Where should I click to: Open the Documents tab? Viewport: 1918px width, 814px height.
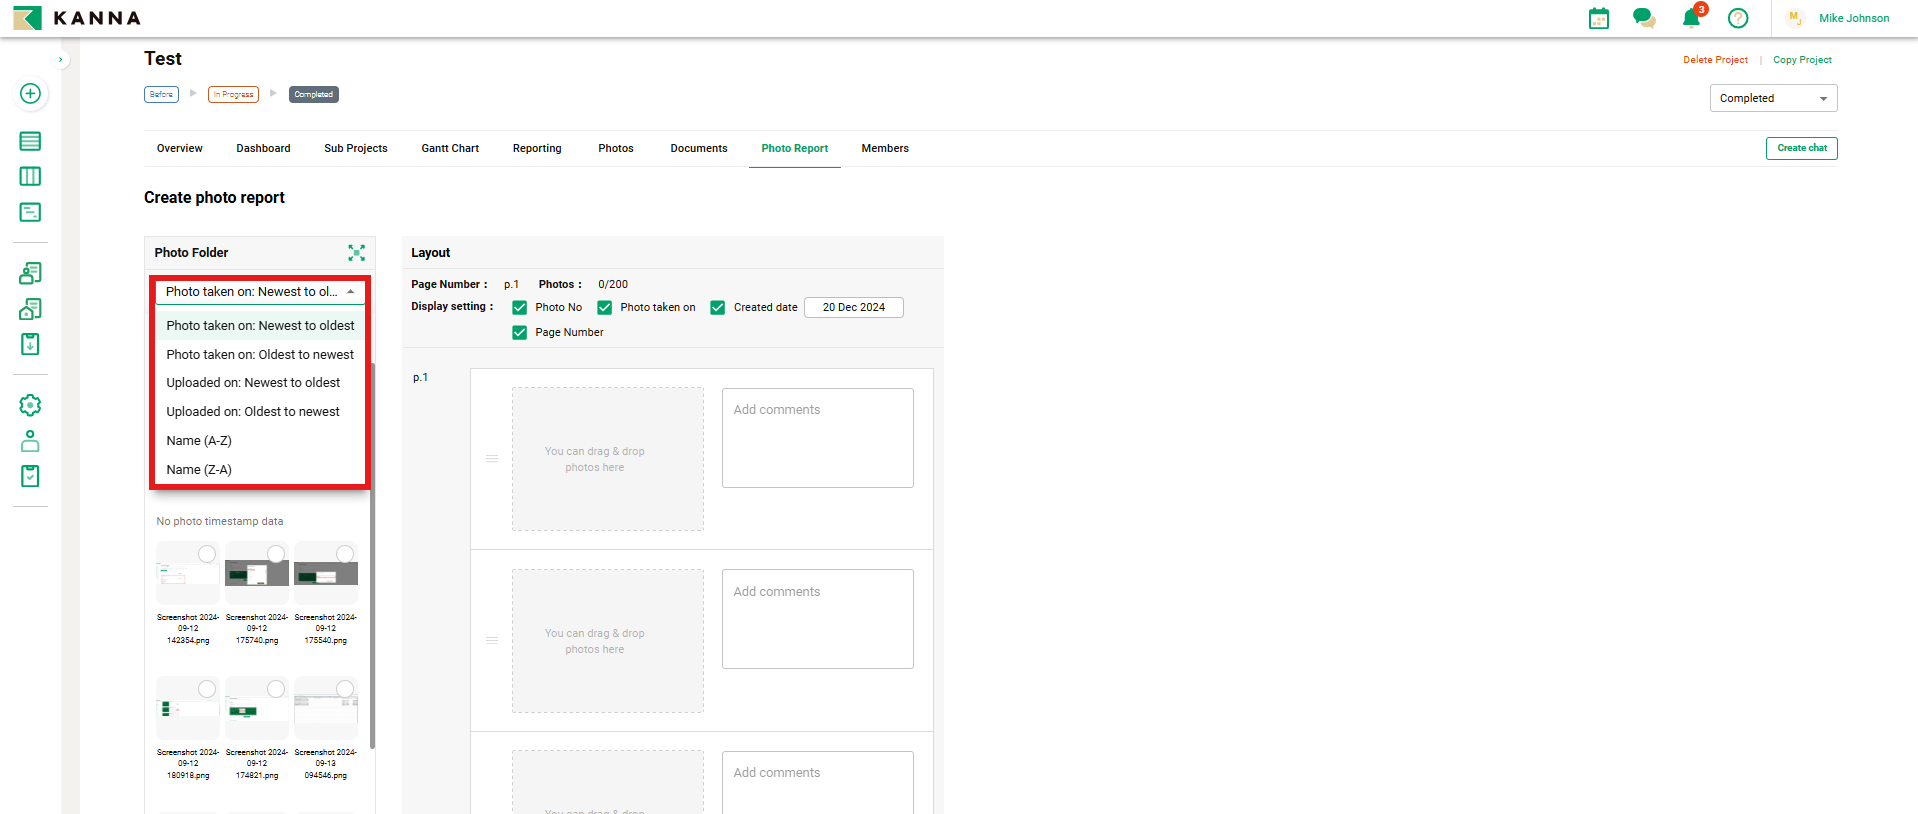(698, 149)
